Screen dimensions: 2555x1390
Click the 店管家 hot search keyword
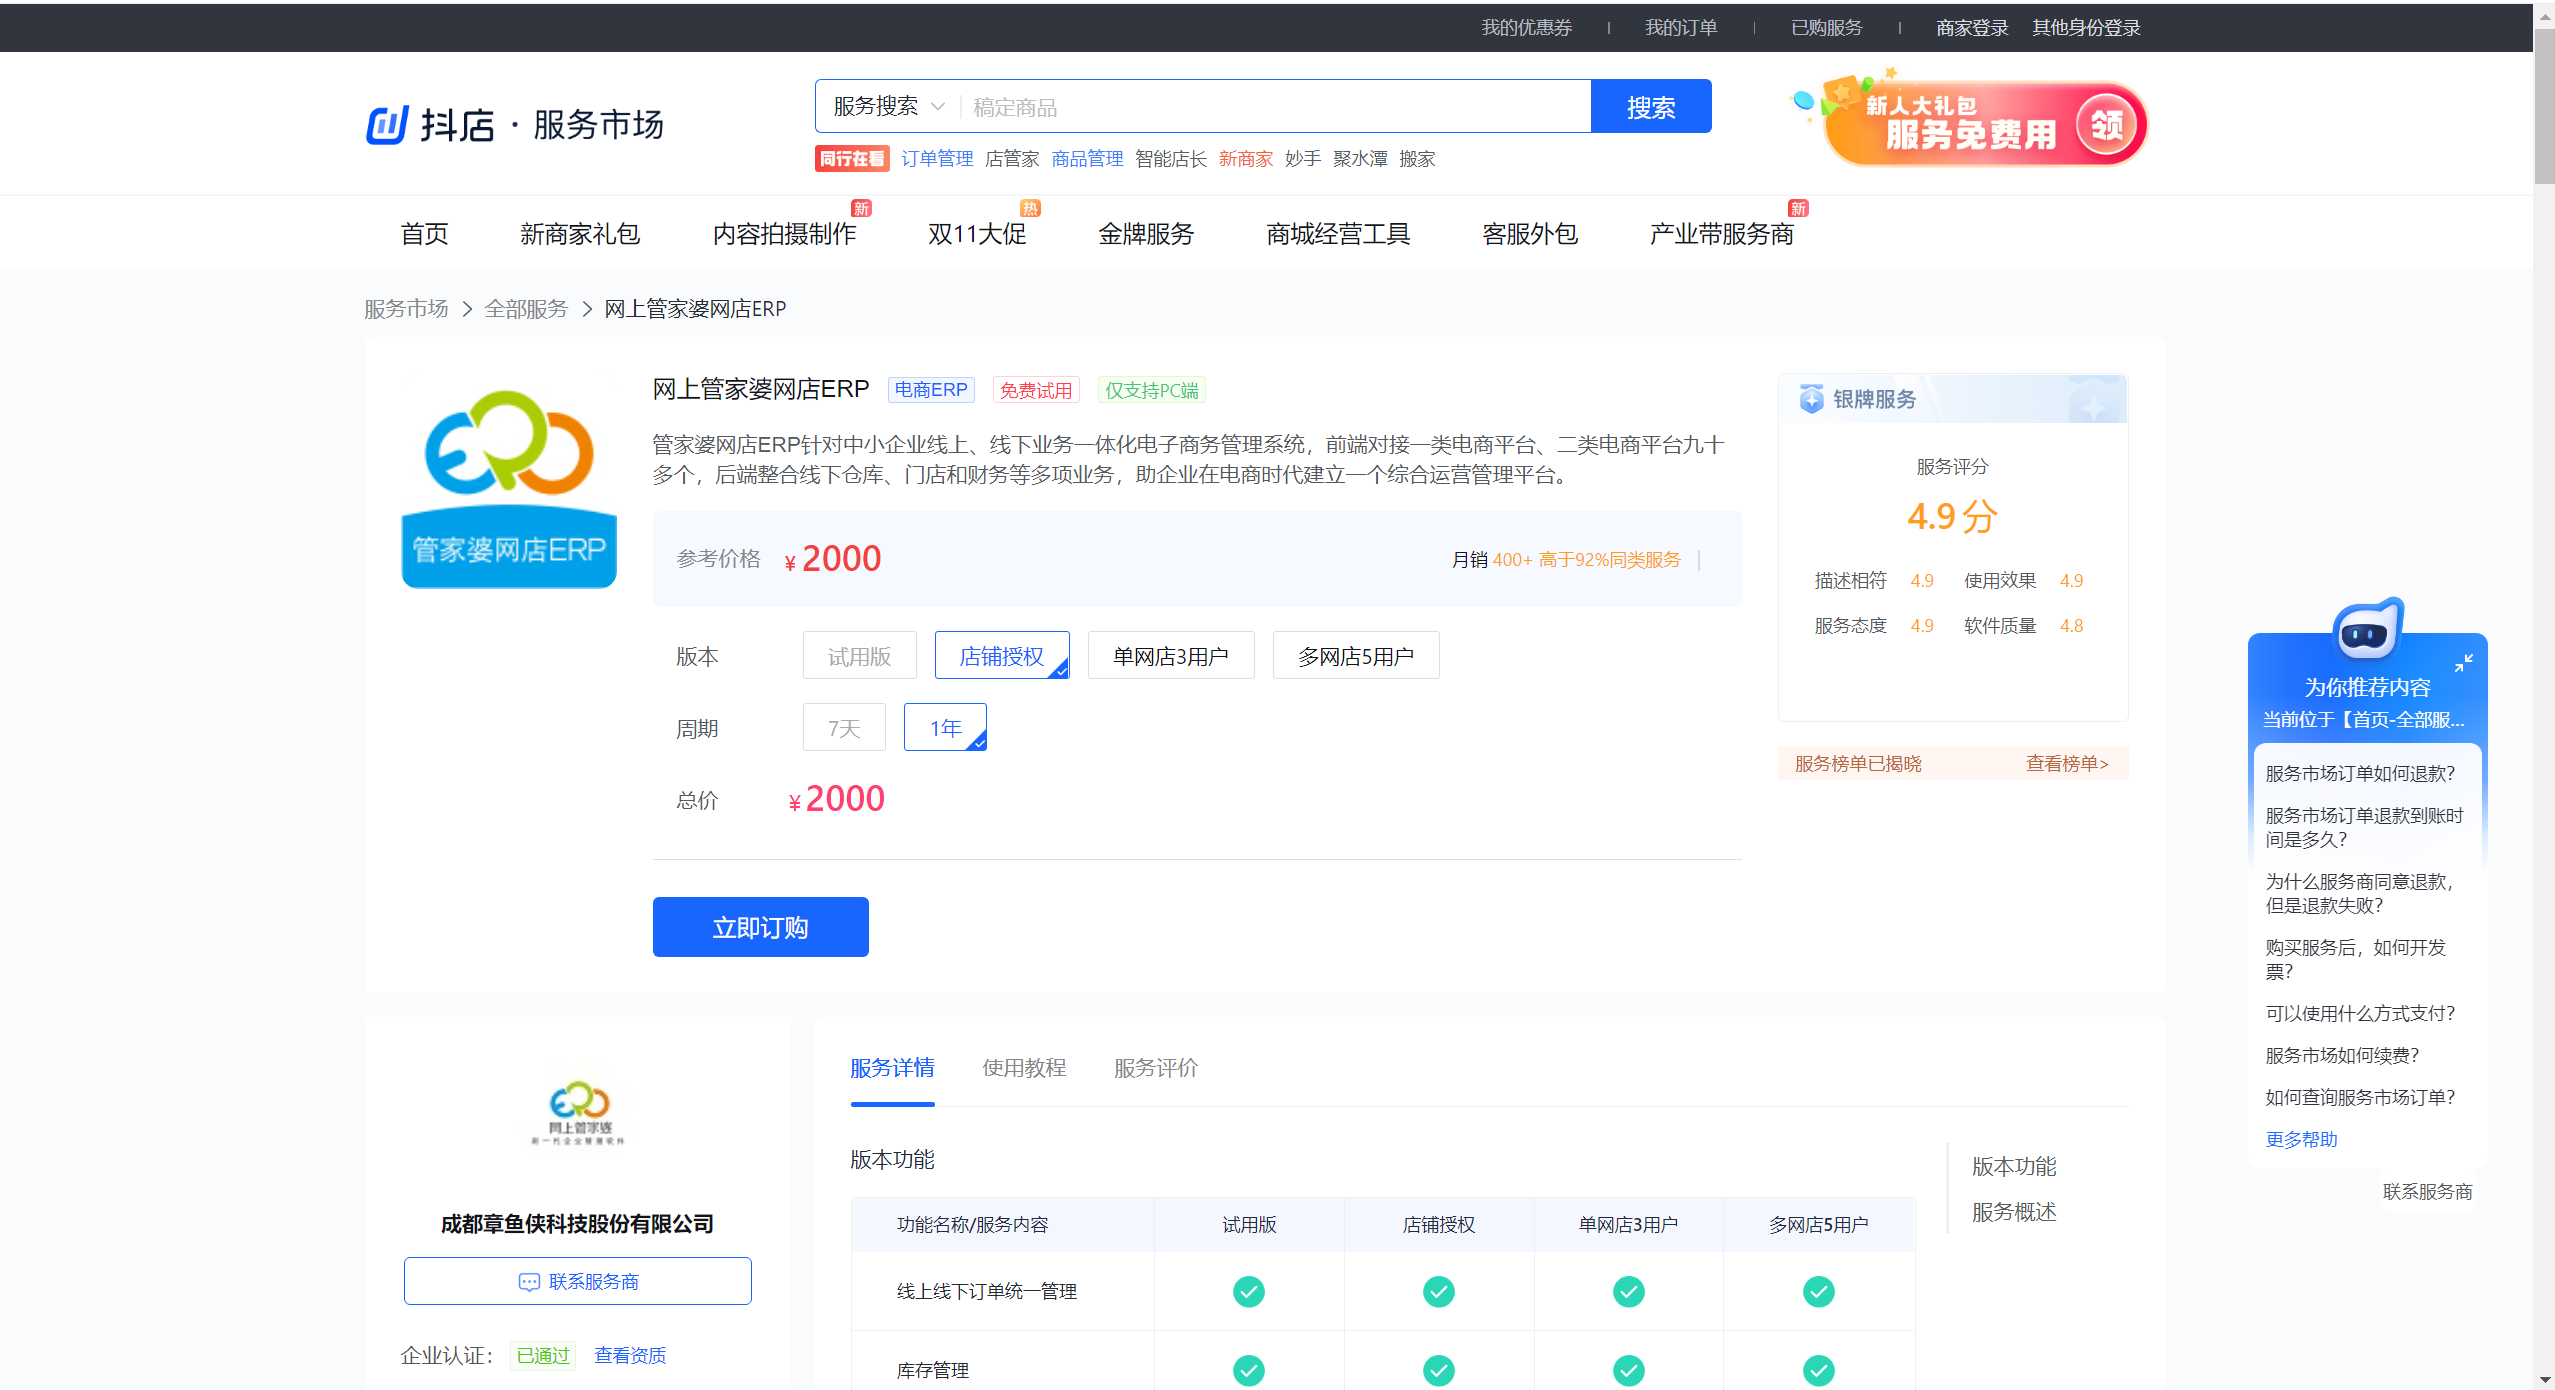click(1012, 159)
